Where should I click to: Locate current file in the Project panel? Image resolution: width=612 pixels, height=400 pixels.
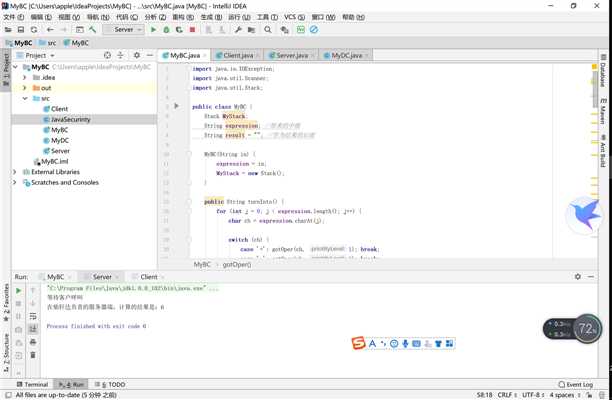point(107,55)
